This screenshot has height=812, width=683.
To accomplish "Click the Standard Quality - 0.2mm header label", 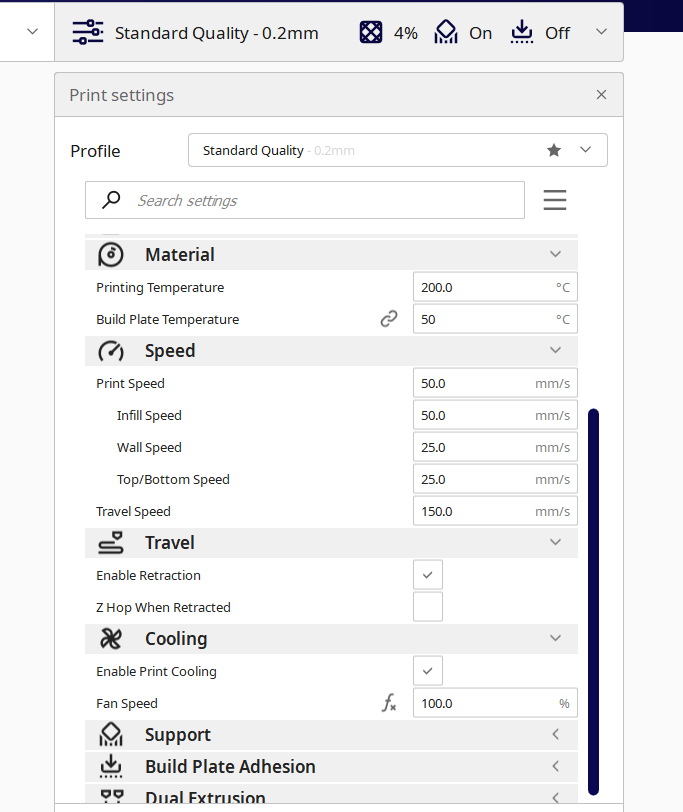I will click(x=216, y=33).
